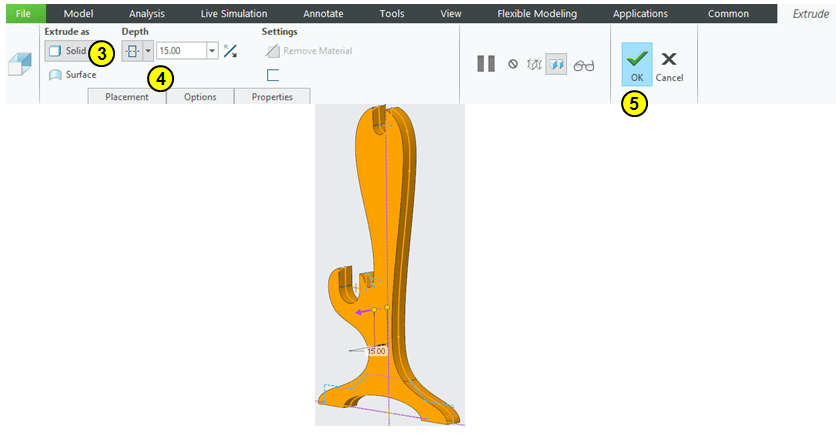Viewport: 836px width, 436px height.
Task: Cancel the extrude feature
Action: pyautogui.click(x=669, y=65)
